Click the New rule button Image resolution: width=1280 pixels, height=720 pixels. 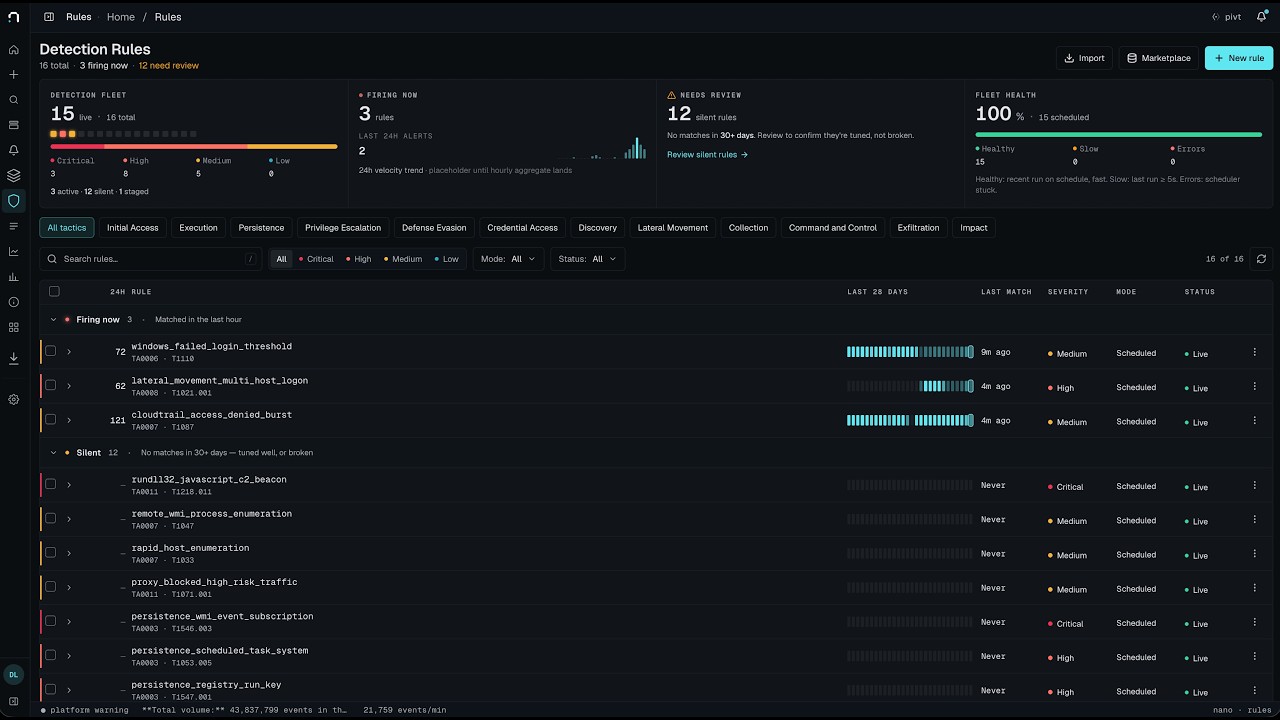[x=1239, y=58]
